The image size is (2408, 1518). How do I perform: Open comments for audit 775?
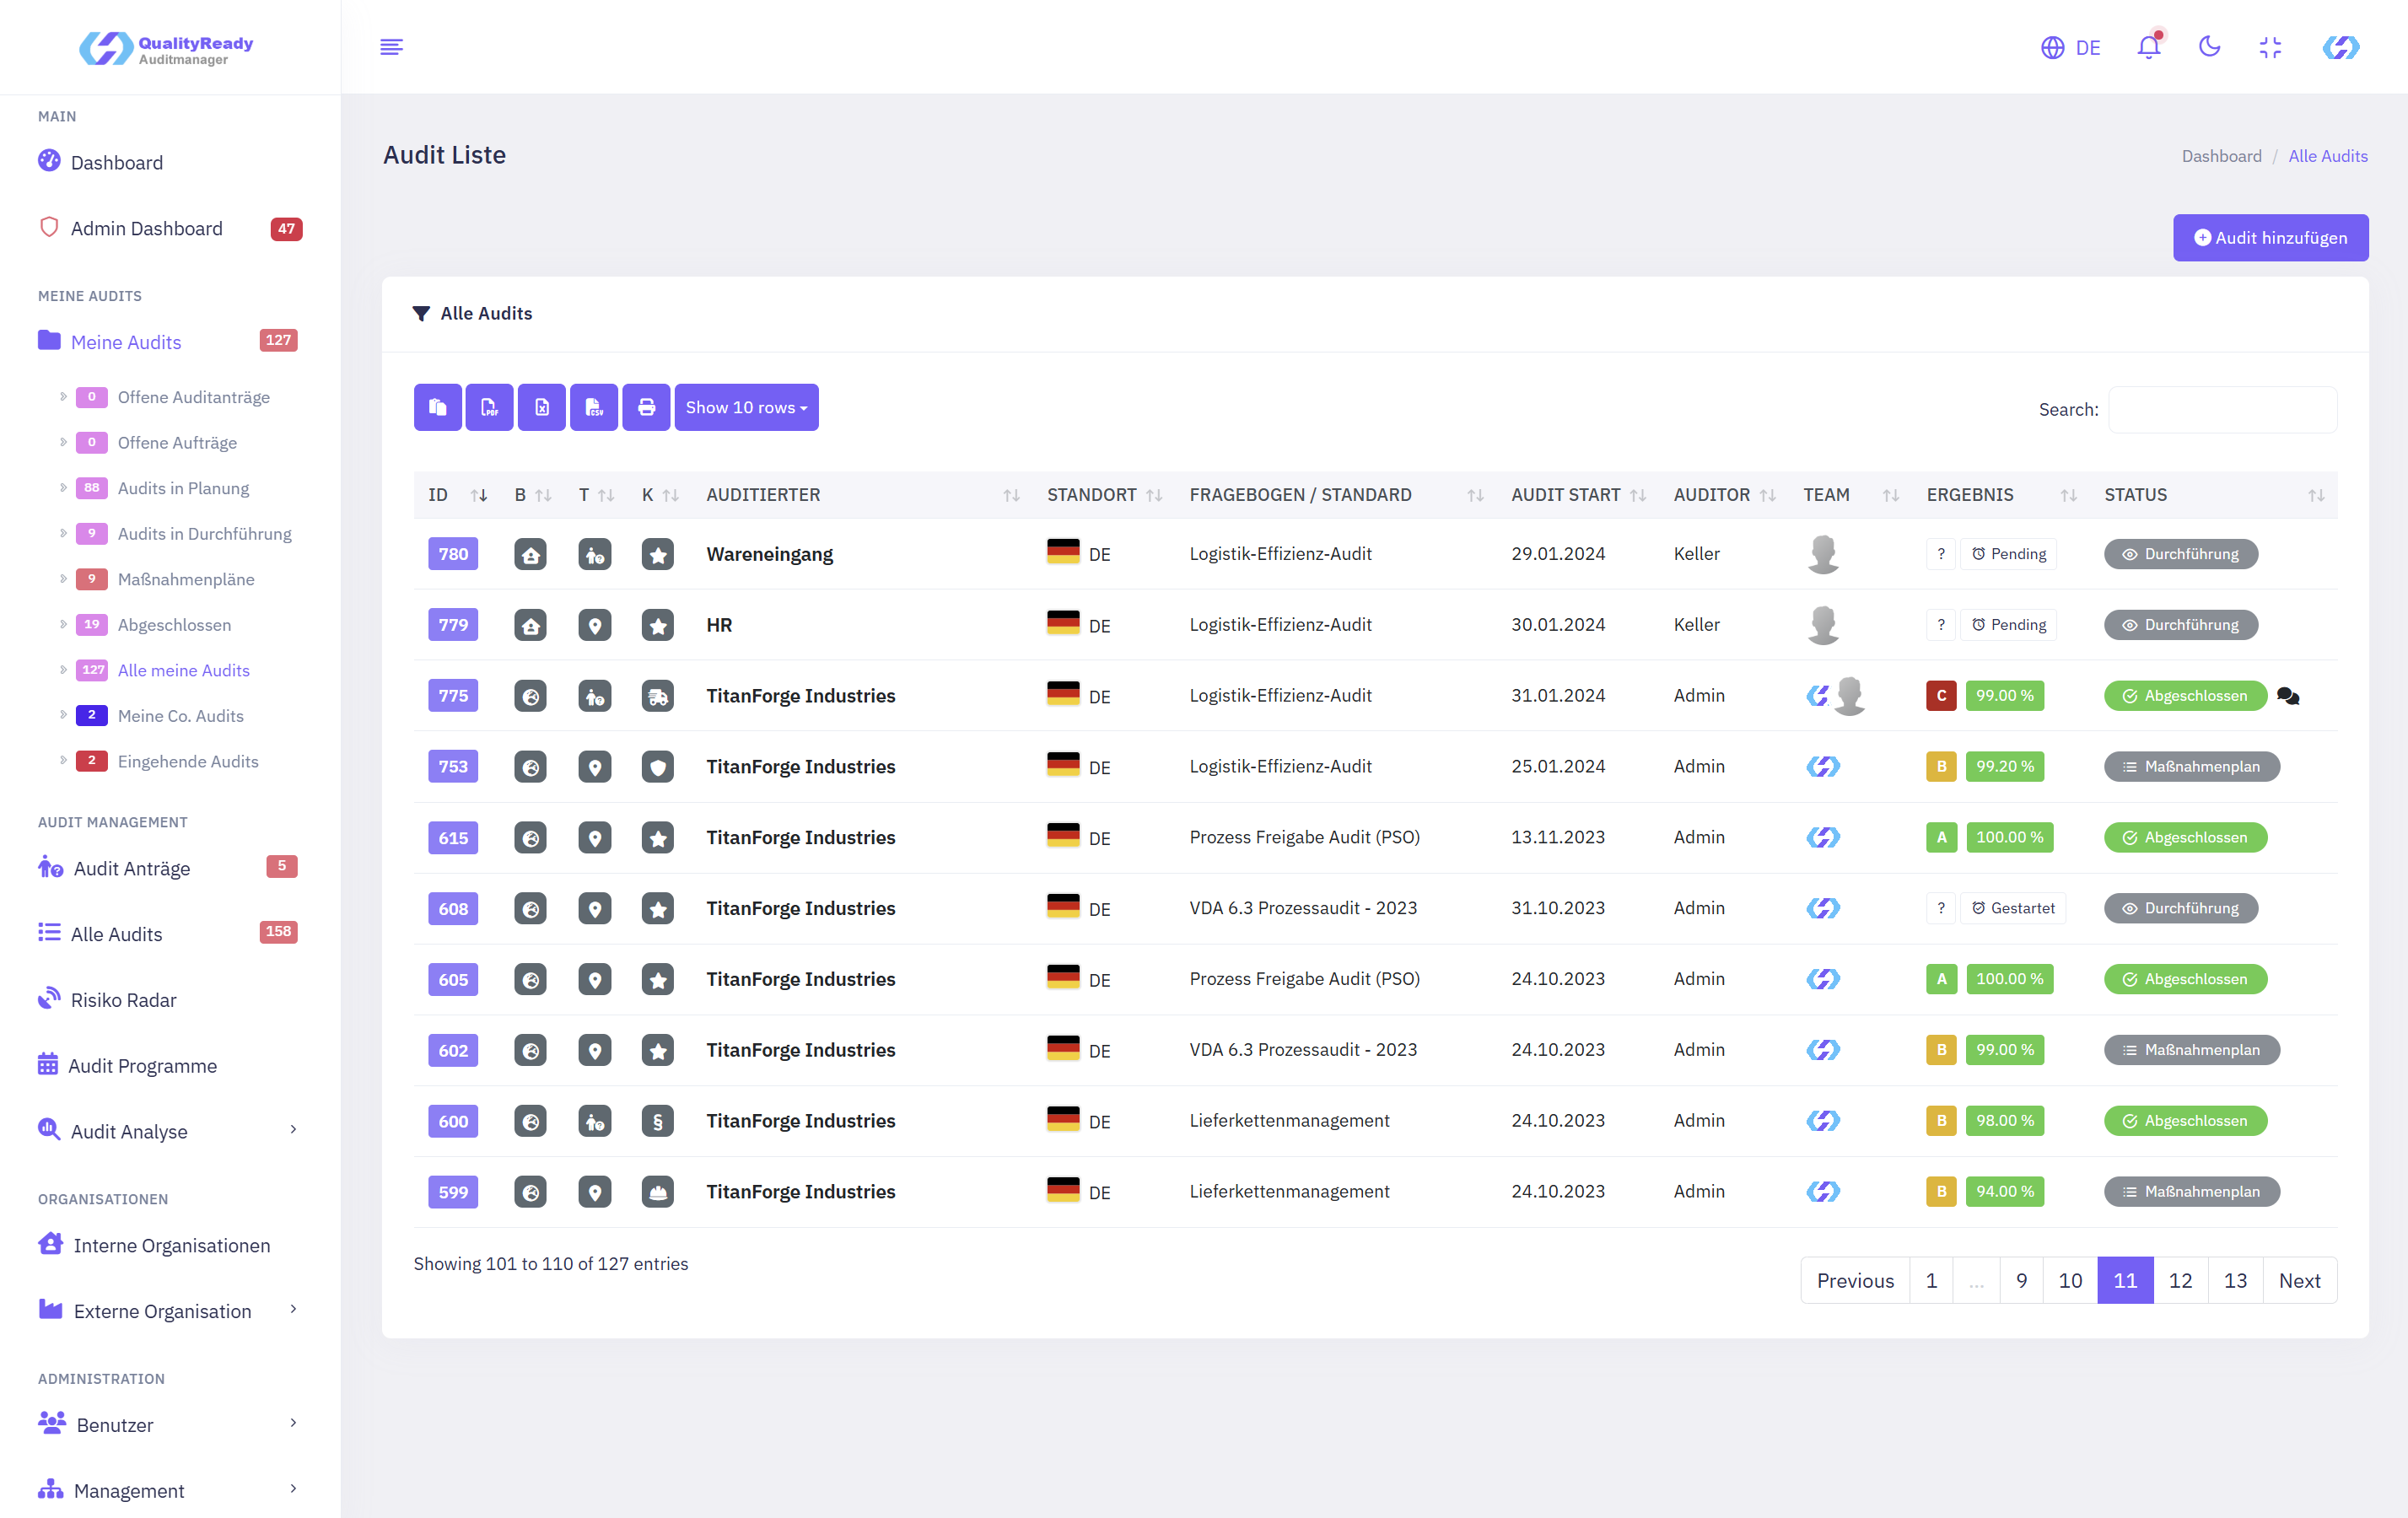point(2288,696)
